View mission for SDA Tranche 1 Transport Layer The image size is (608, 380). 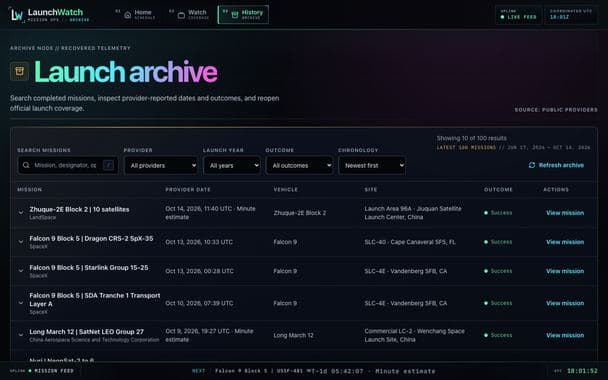click(565, 303)
